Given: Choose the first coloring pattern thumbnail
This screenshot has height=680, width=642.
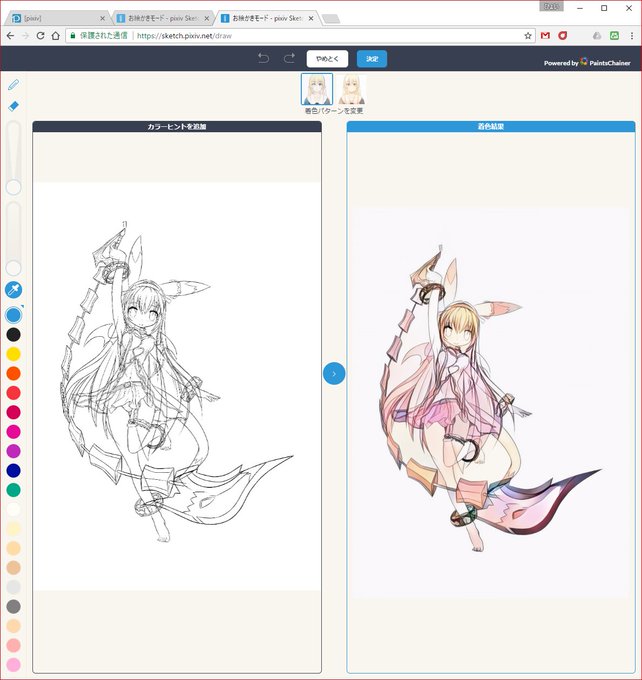Looking at the screenshot, I should 317,89.
